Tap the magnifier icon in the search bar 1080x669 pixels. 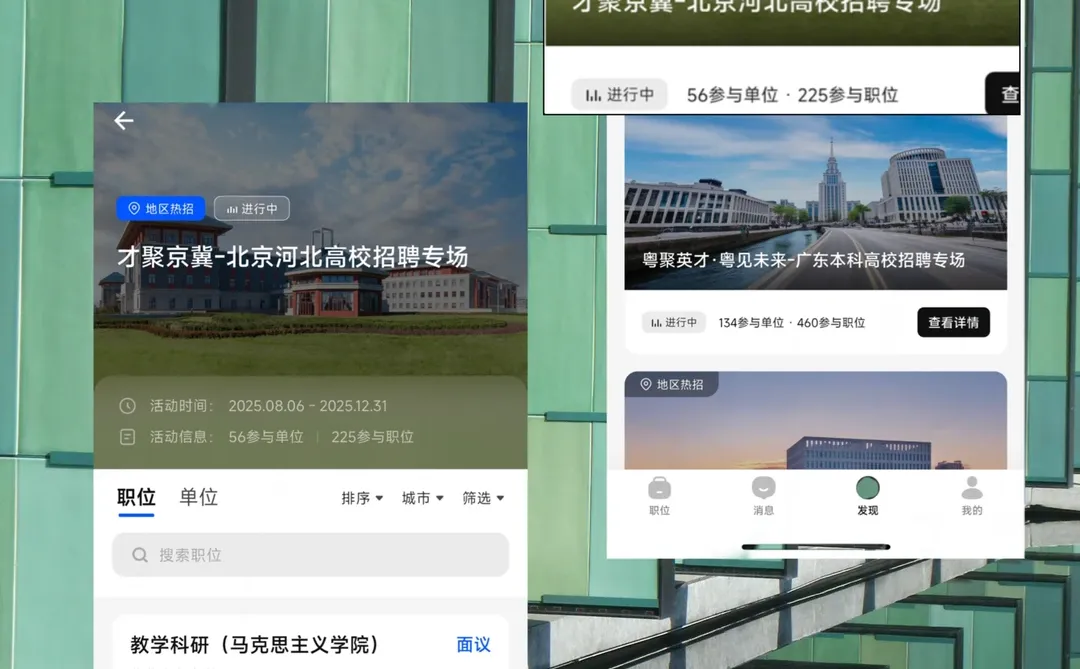140,555
